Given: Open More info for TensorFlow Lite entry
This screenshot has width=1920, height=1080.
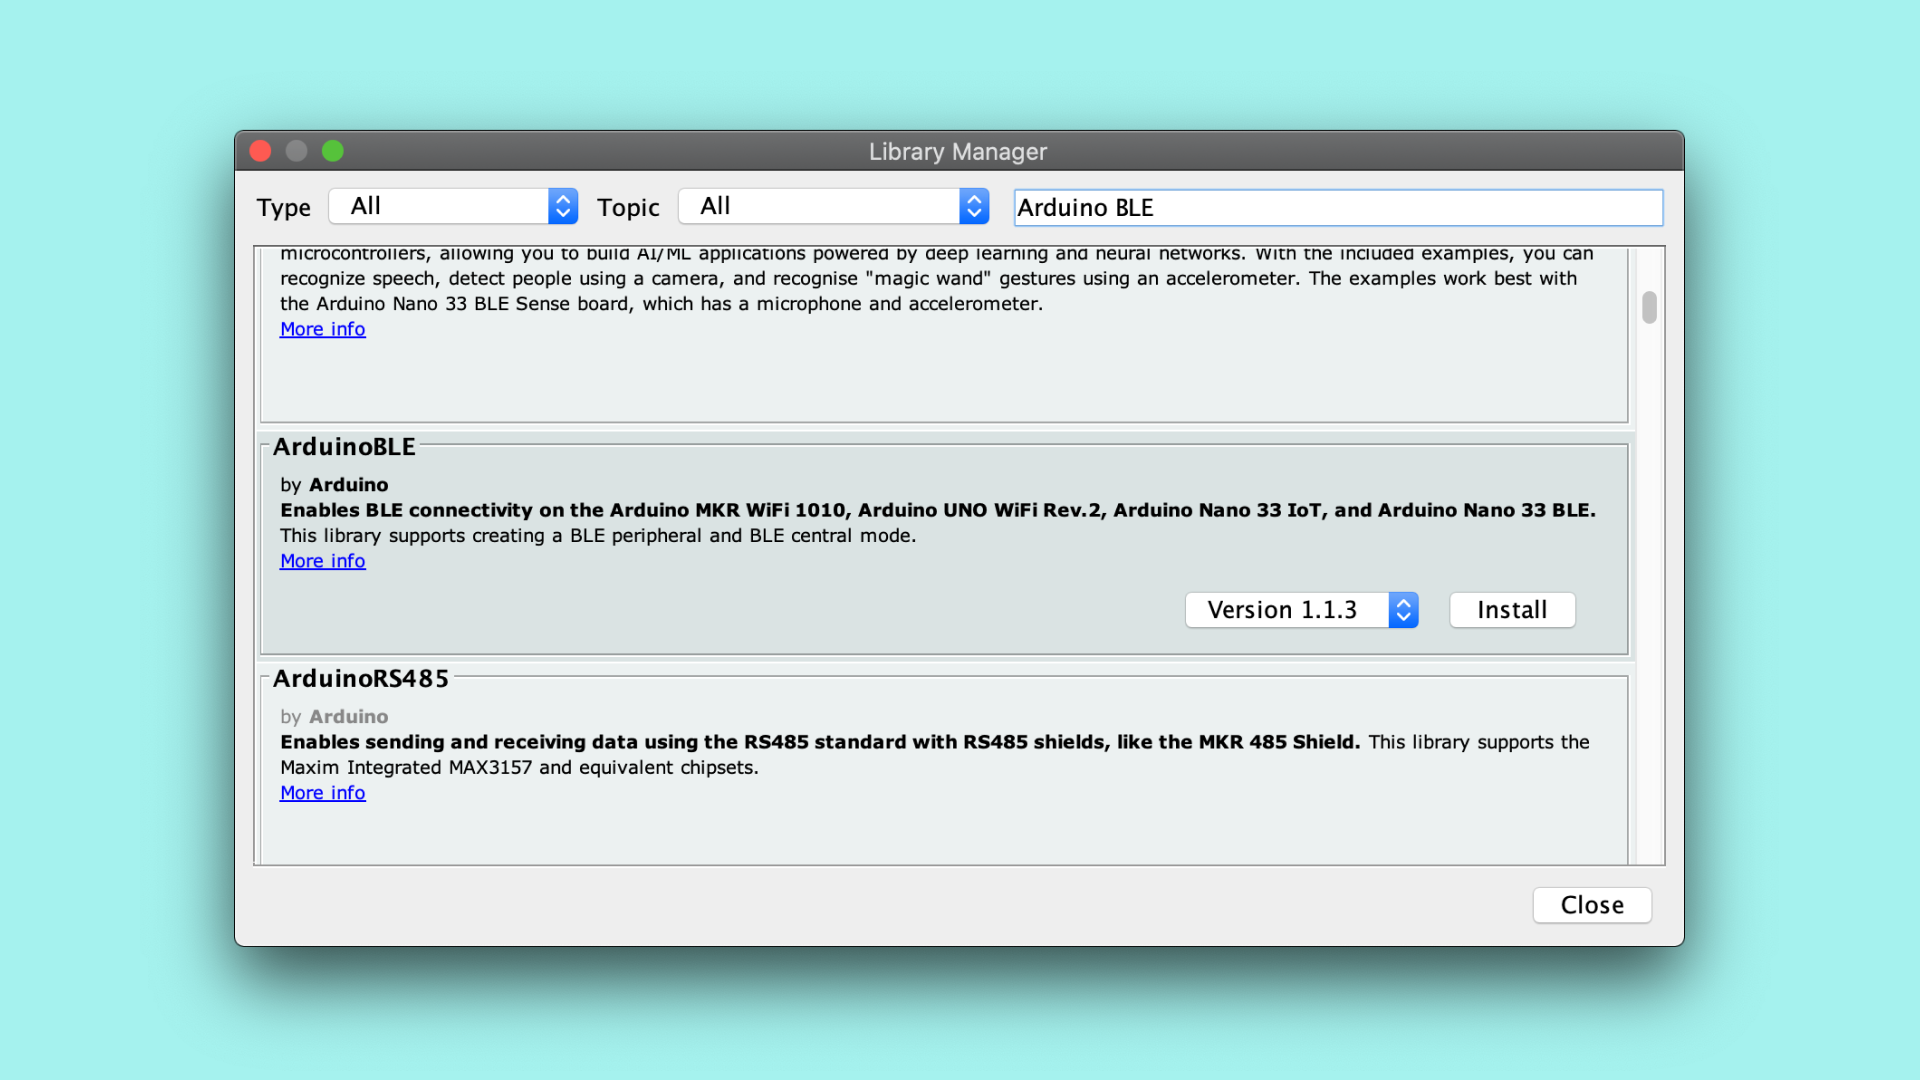Looking at the screenshot, I should [x=322, y=329].
